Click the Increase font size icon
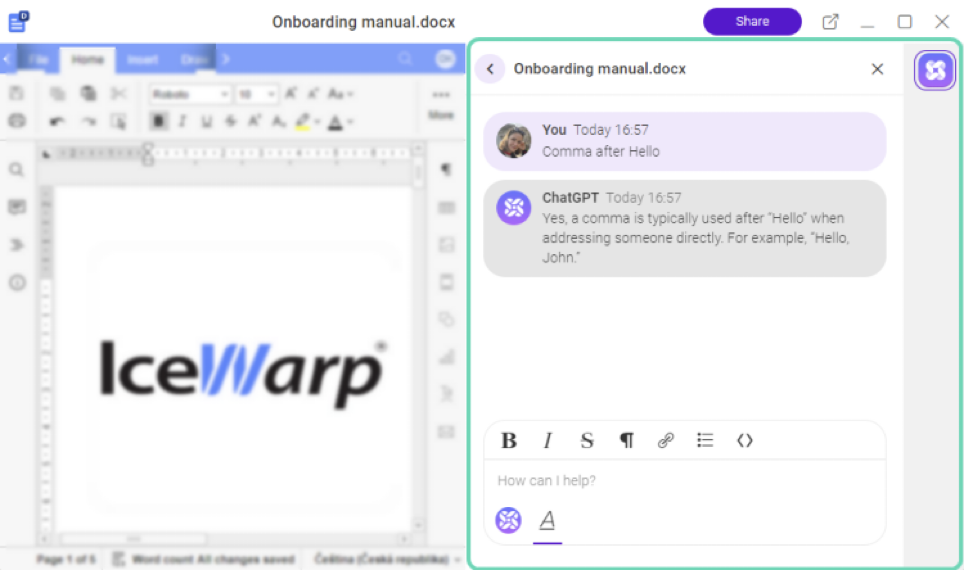 [290, 93]
